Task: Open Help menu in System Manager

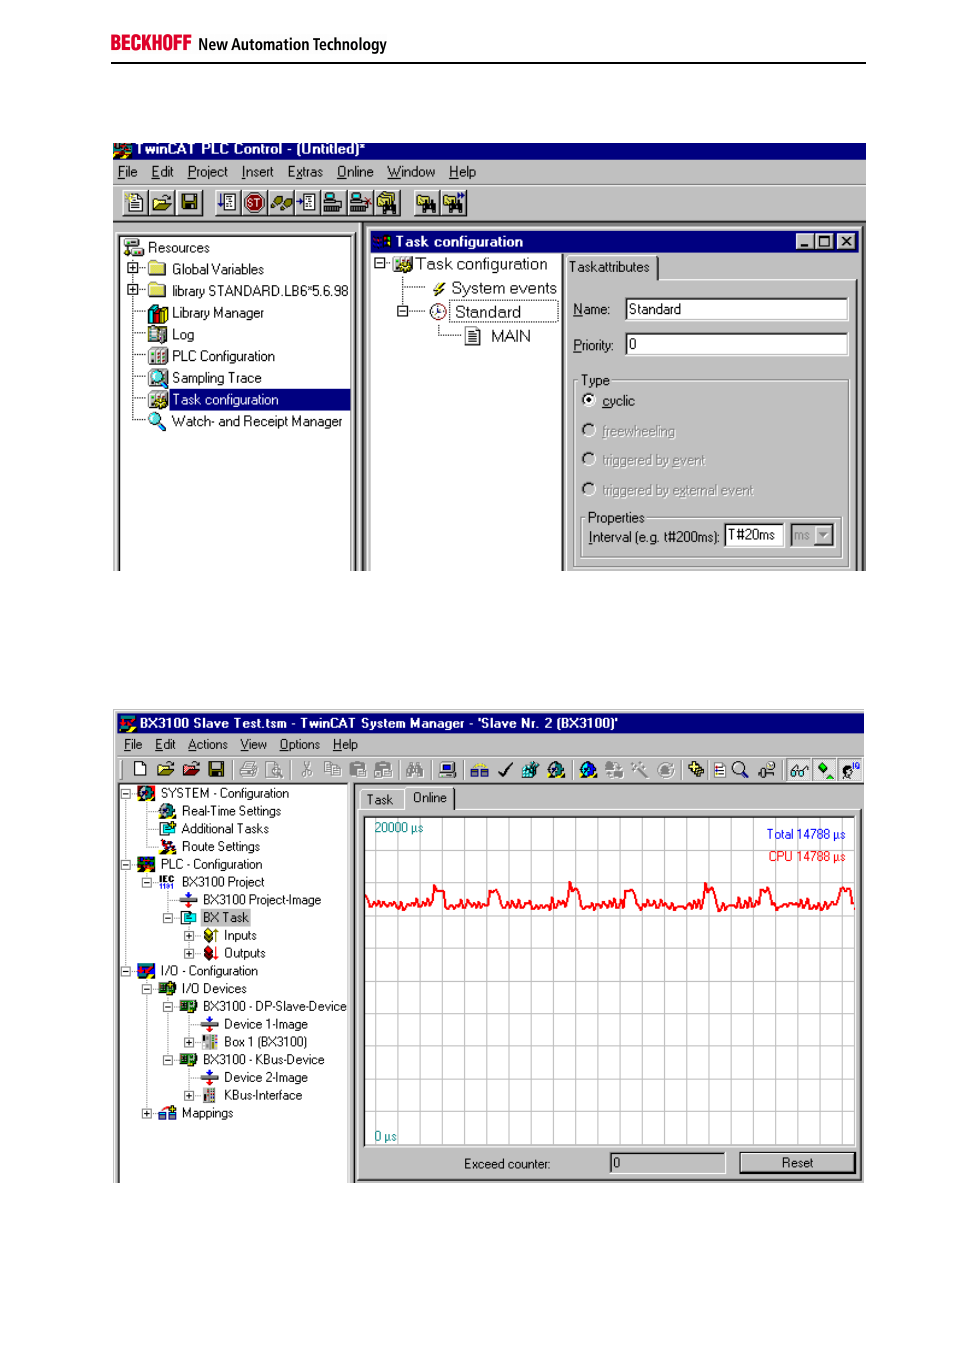Action: coord(345,745)
